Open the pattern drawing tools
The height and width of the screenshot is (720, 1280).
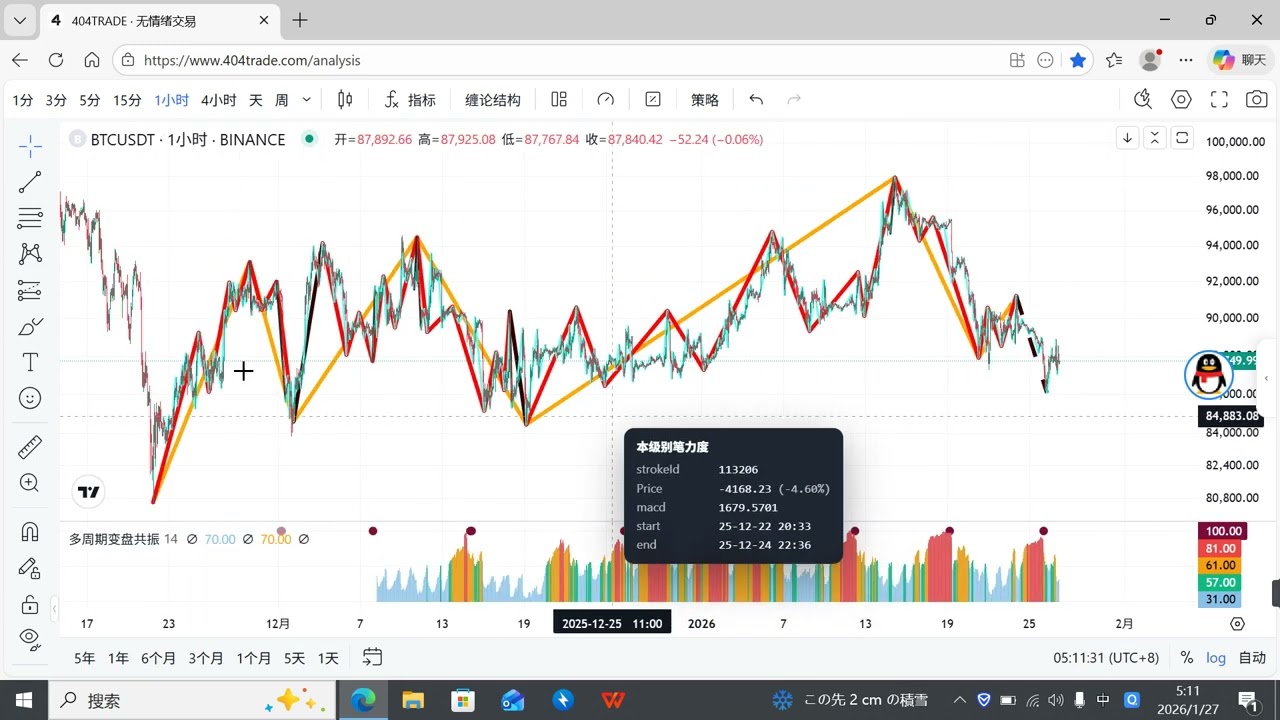[x=30, y=254]
